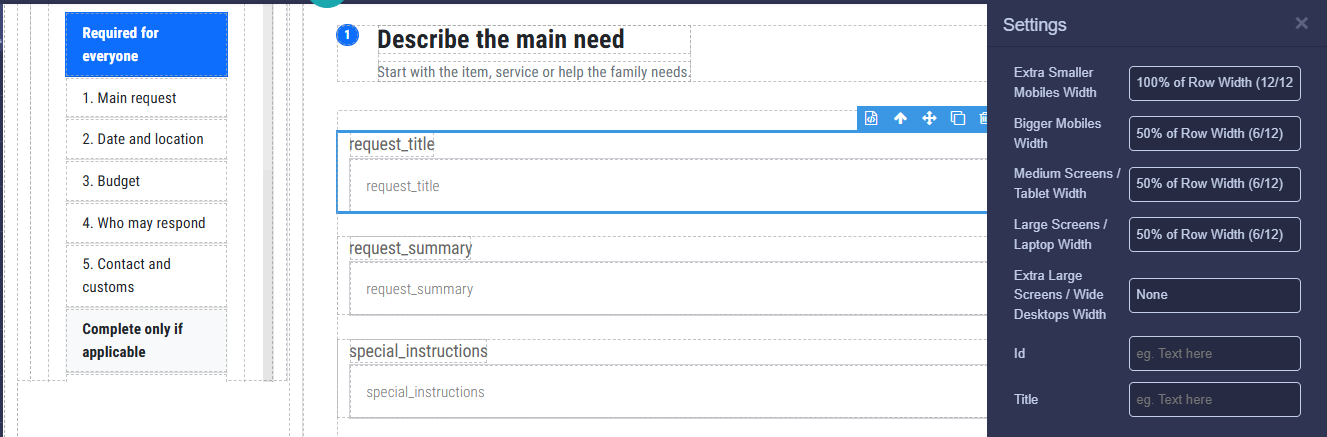Click the request_summary text field
Screen dimensions: 1327x437
click(x=668, y=289)
